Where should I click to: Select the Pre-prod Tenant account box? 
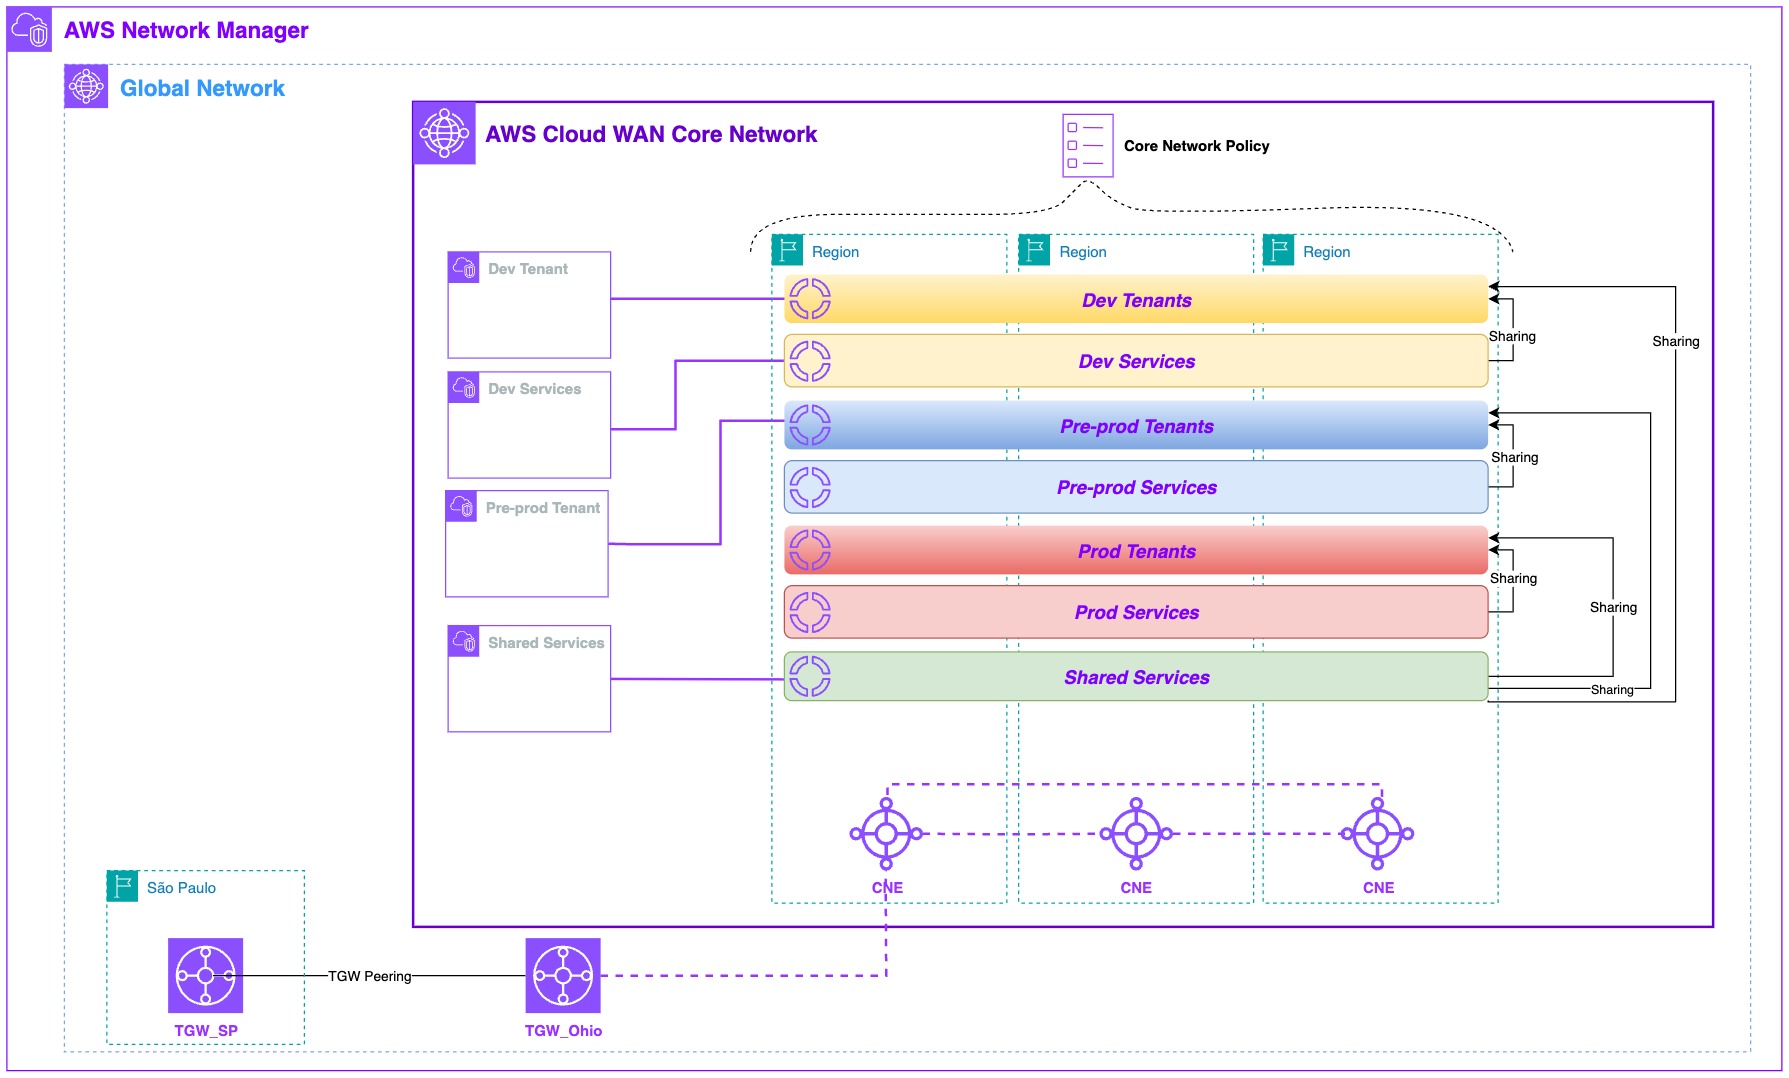[x=525, y=543]
